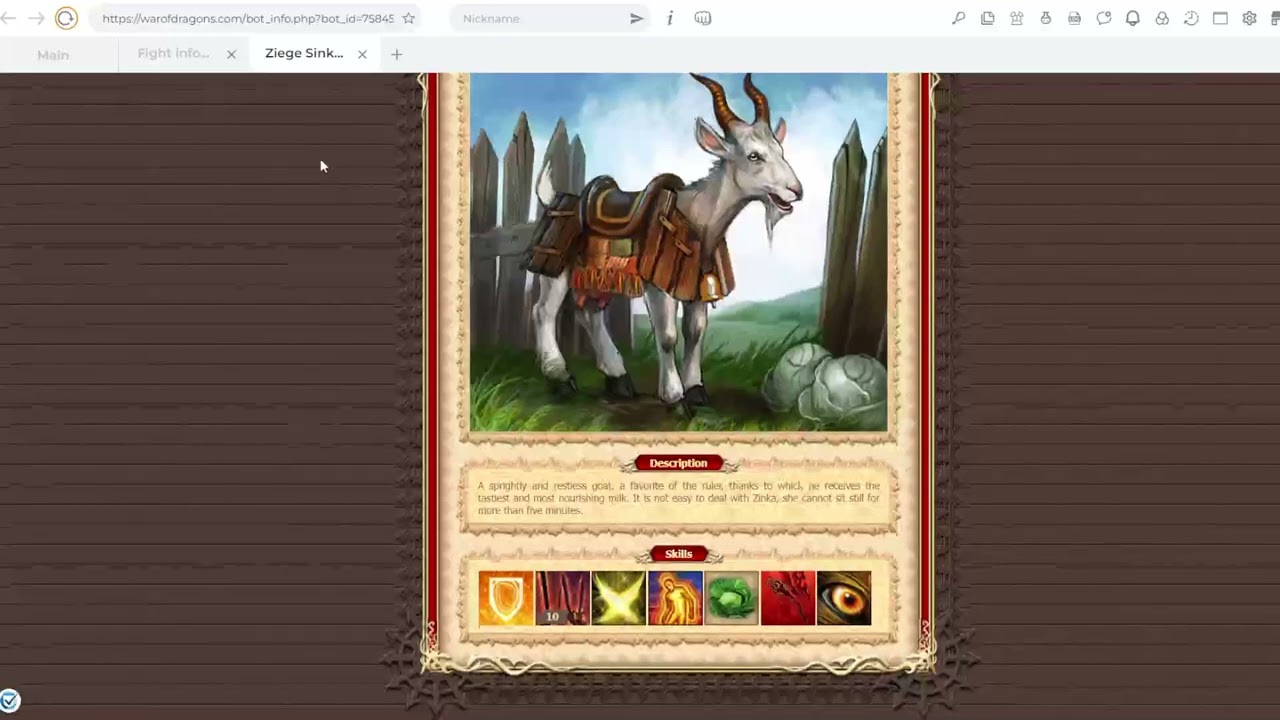The height and width of the screenshot is (720, 1280).
Task: Click the Description header label
Action: click(678, 463)
